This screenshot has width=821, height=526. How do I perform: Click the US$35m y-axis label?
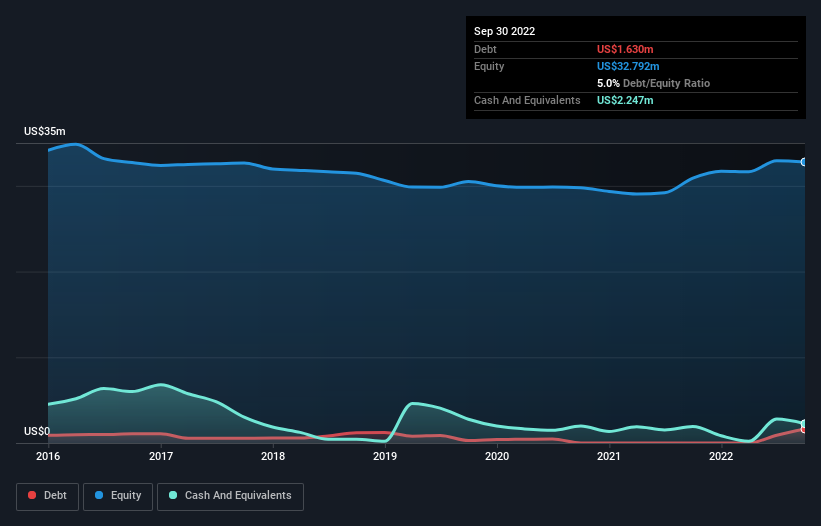(45, 131)
